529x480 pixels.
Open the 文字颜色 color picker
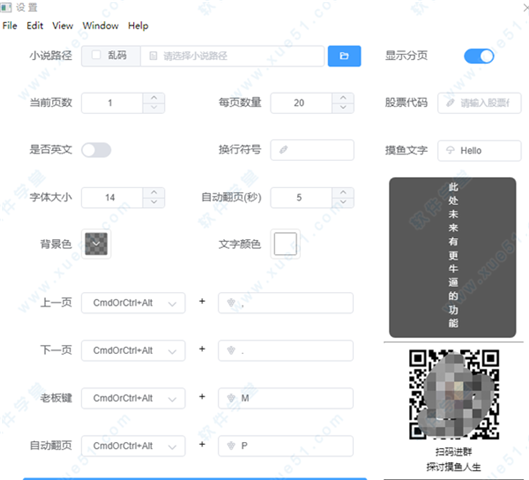pyautogui.click(x=285, y=244)
